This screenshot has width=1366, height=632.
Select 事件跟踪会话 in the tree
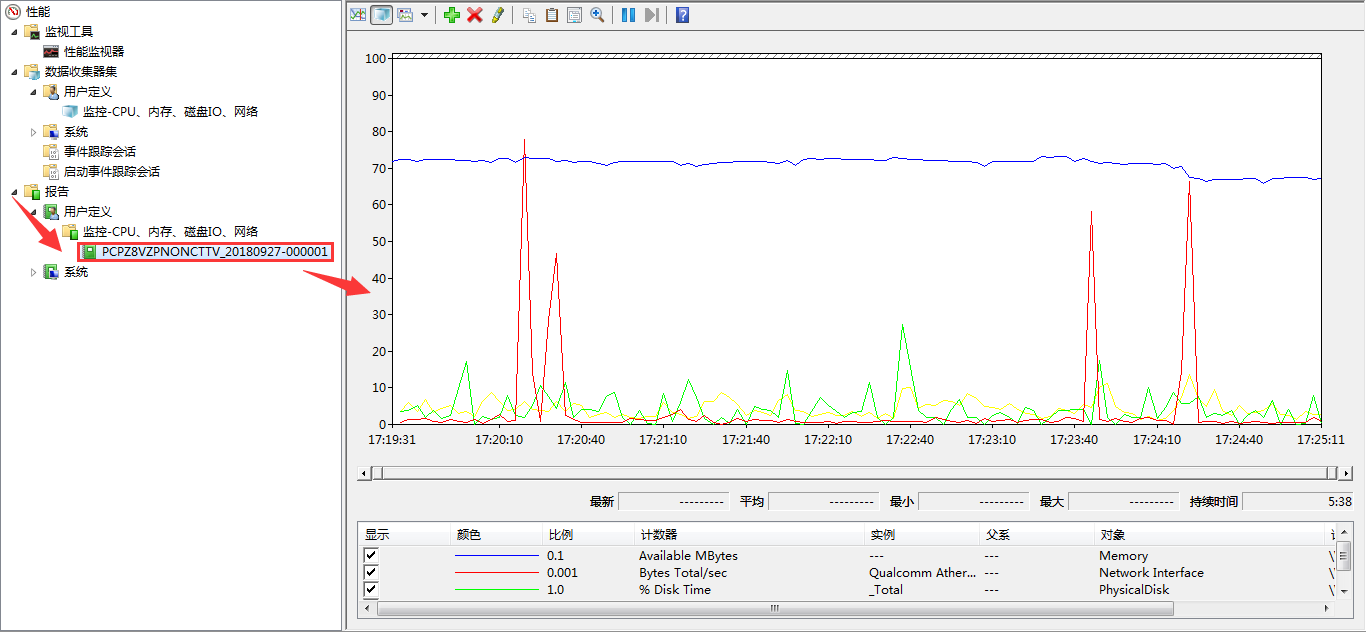pos(99,151)
